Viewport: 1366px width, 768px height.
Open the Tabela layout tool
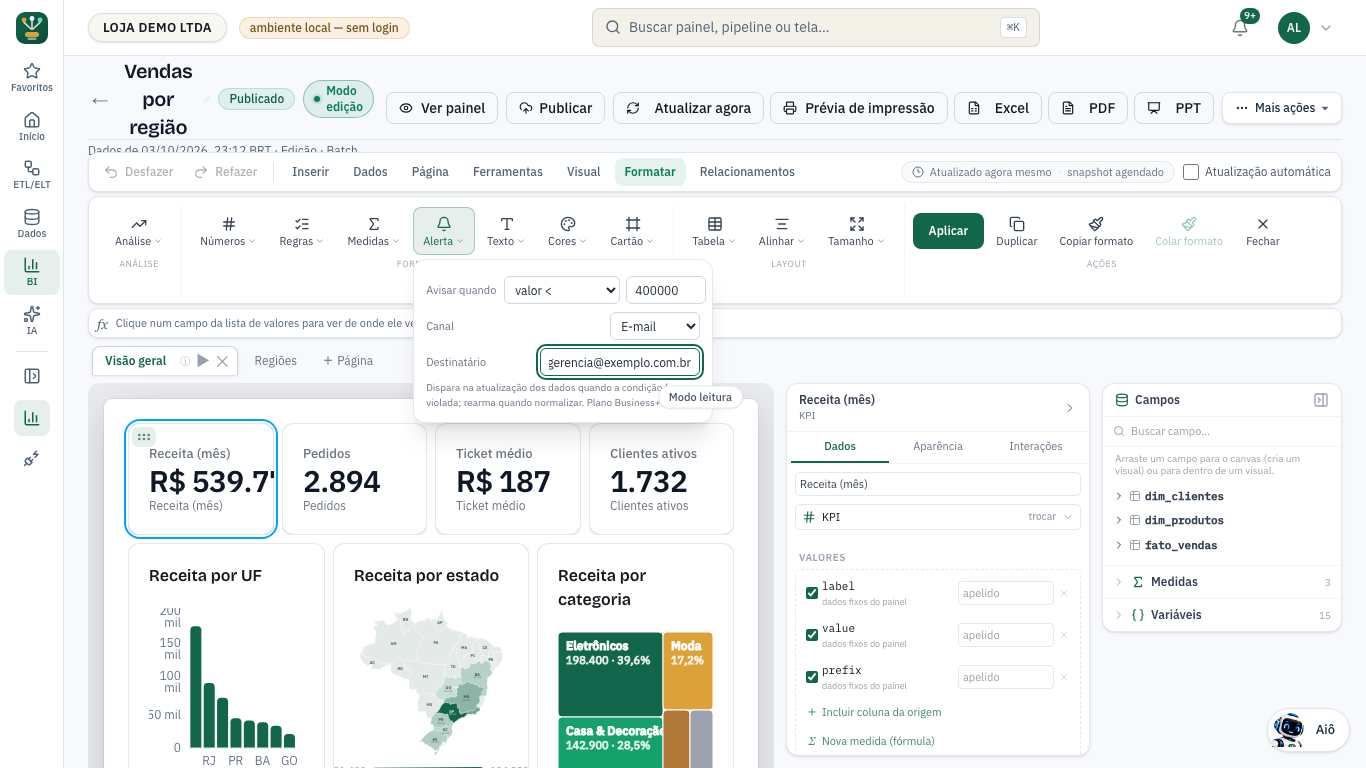click(x=714, y=231)
